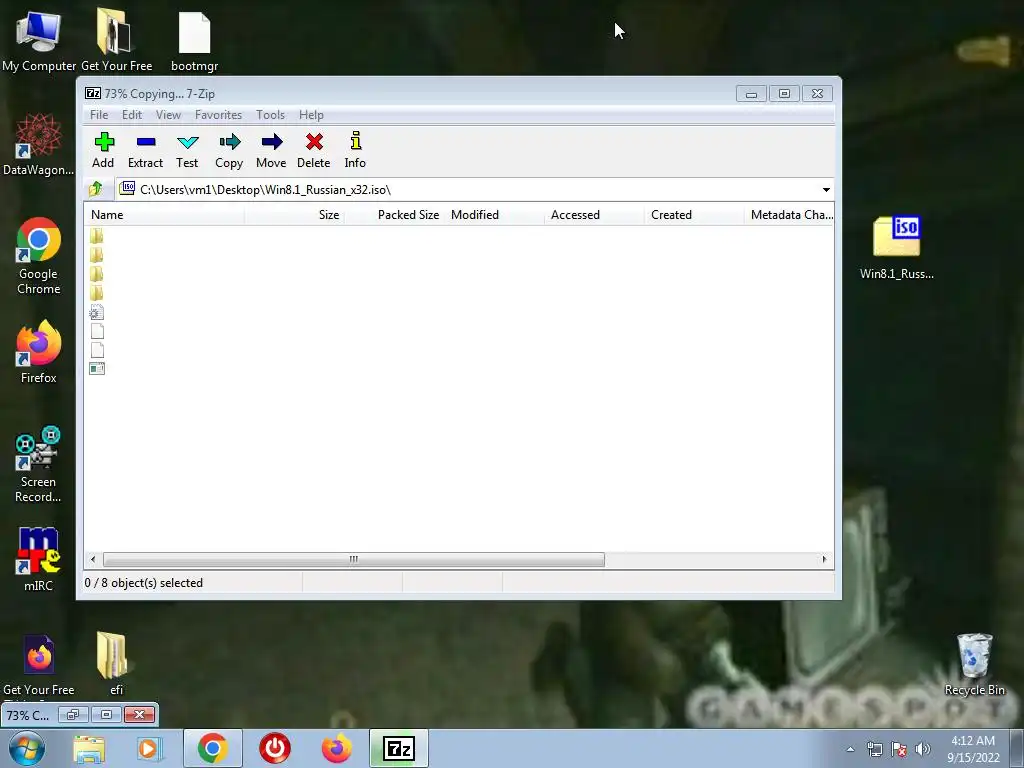Open the Tools menu
The height and width of the screenshot is (768, 1024).
(270, 115)
